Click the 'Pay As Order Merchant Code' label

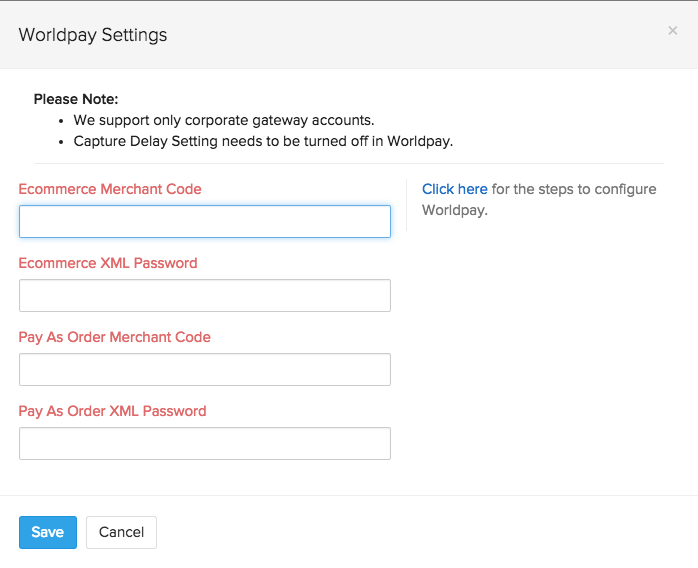click(115, 337)
